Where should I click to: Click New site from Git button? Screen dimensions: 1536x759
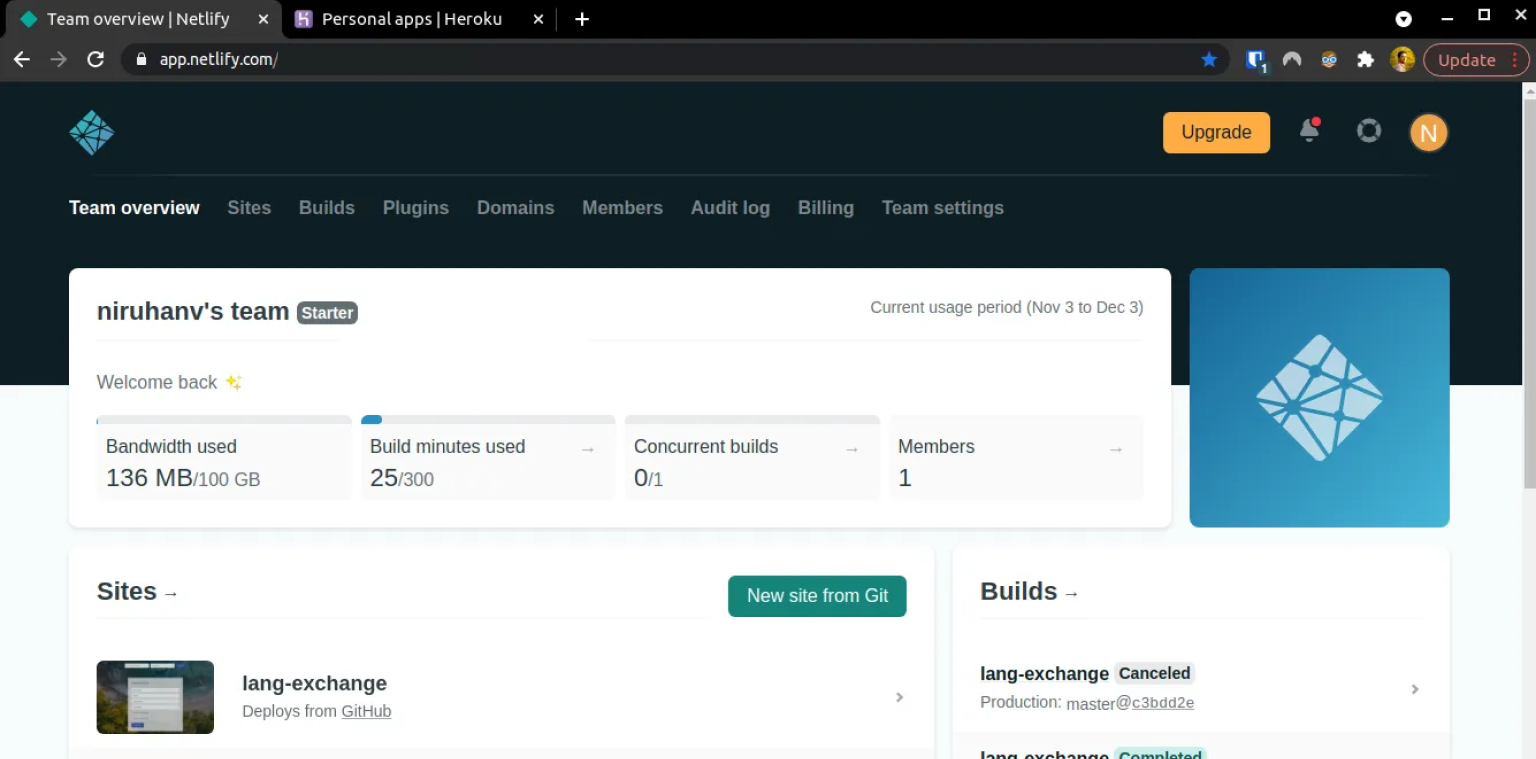click(817, 596)
